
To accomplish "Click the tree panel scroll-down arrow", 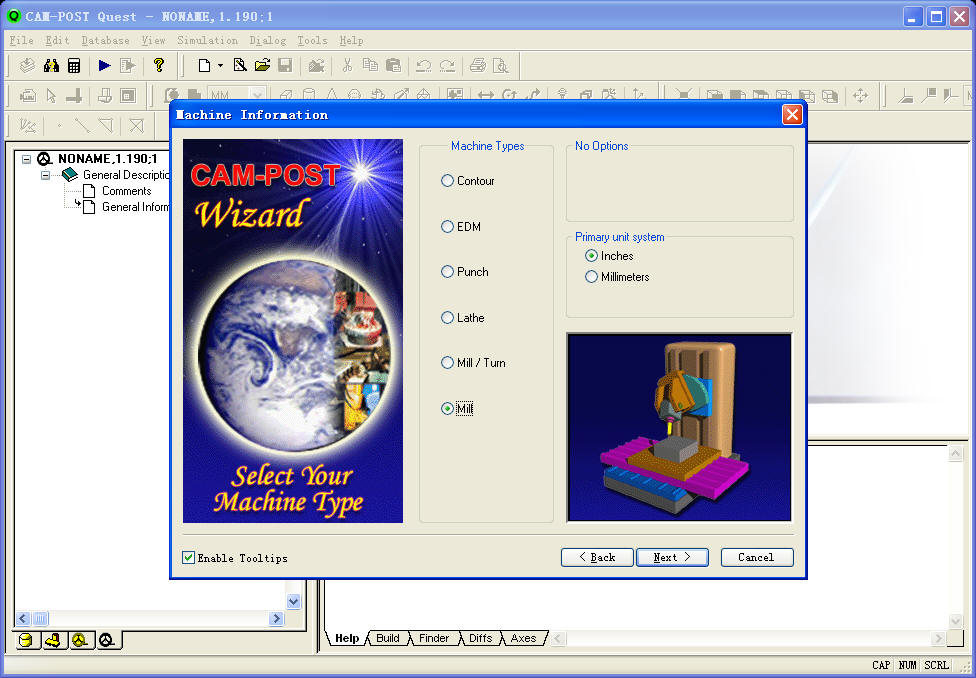I will pos(294,601).
